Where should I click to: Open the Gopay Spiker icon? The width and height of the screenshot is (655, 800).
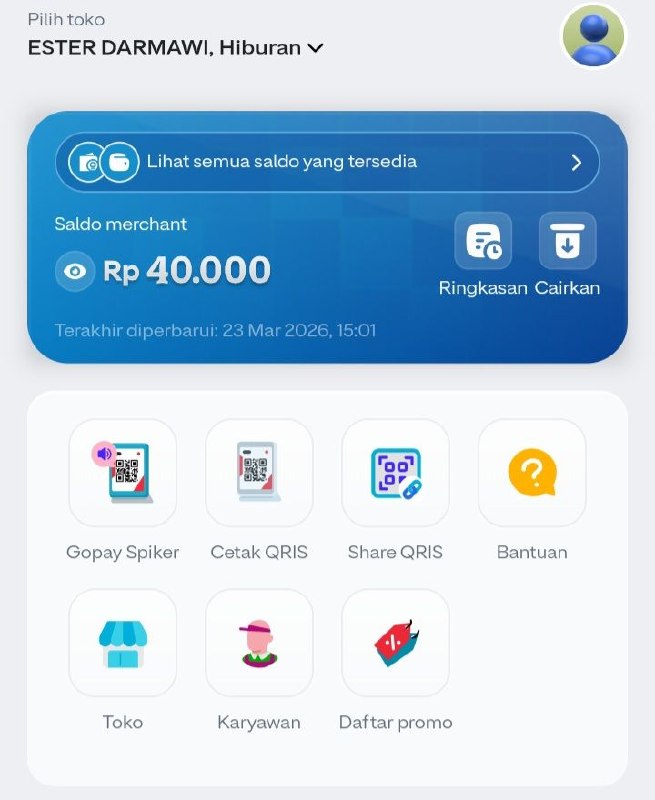point(122,472)
